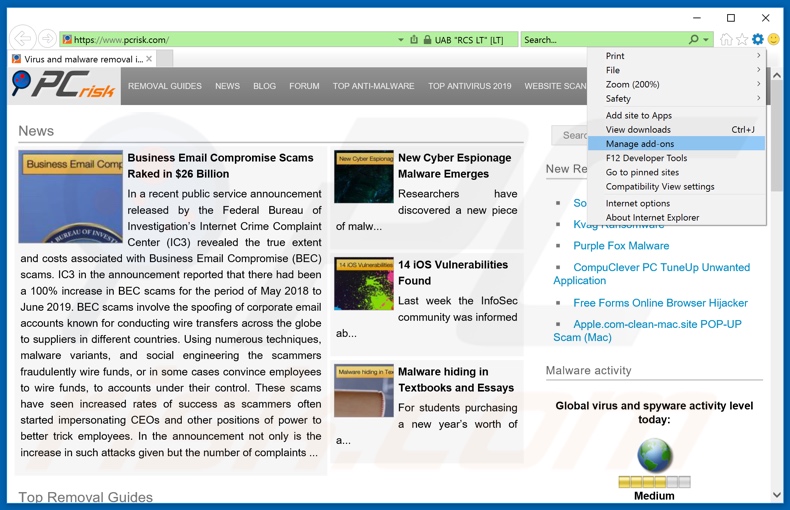This screenshot has width=790, height=510.
Task: Click the 14 iOS Vulnerabilities thumbnail
Action: coord(364,283)
